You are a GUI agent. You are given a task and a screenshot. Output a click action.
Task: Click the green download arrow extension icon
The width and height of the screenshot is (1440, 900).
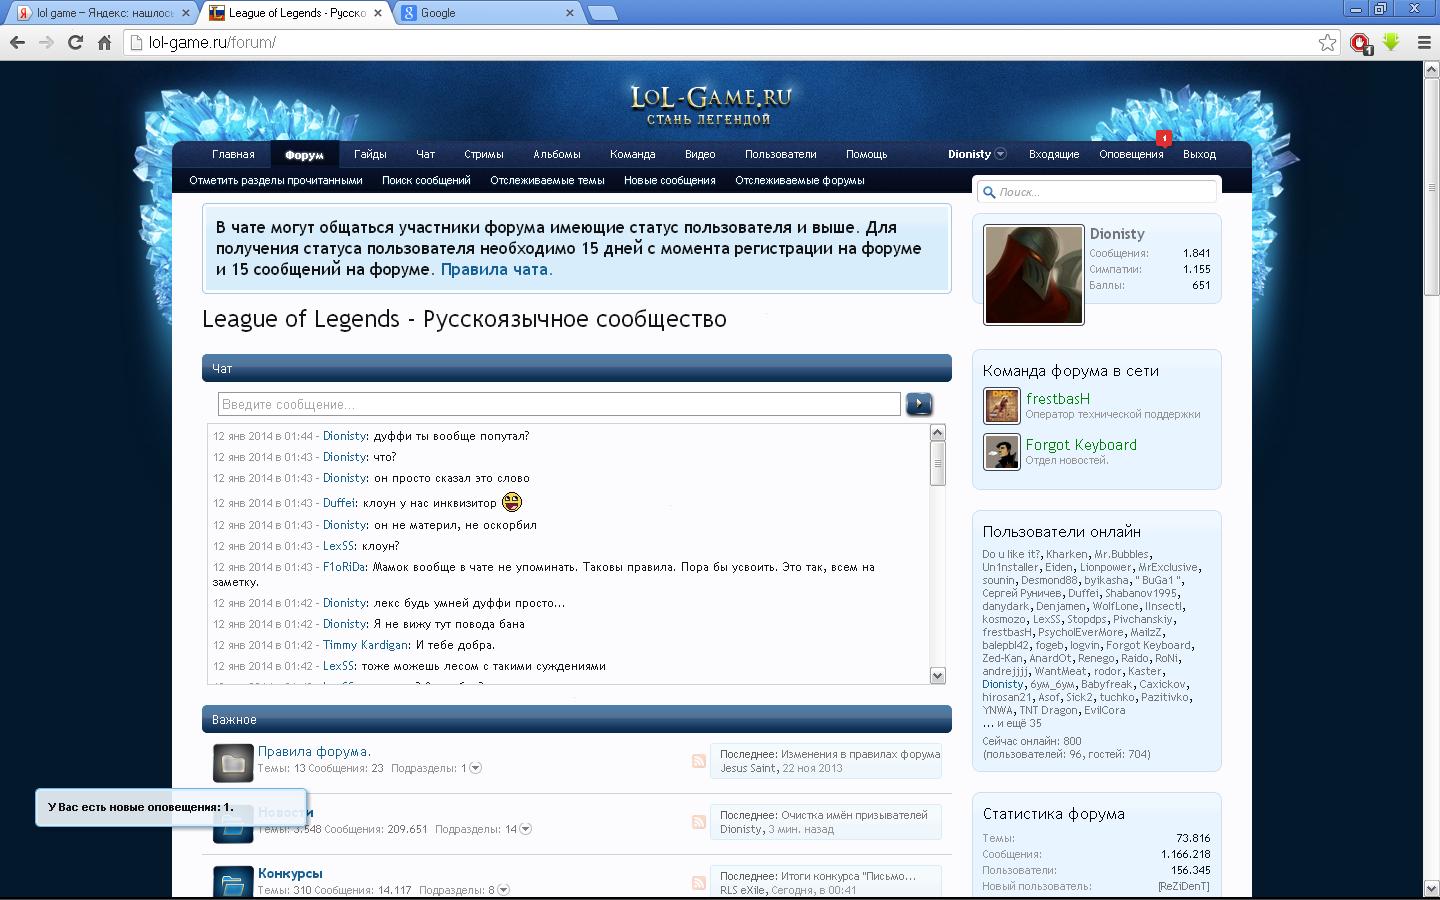point(1391,42)
